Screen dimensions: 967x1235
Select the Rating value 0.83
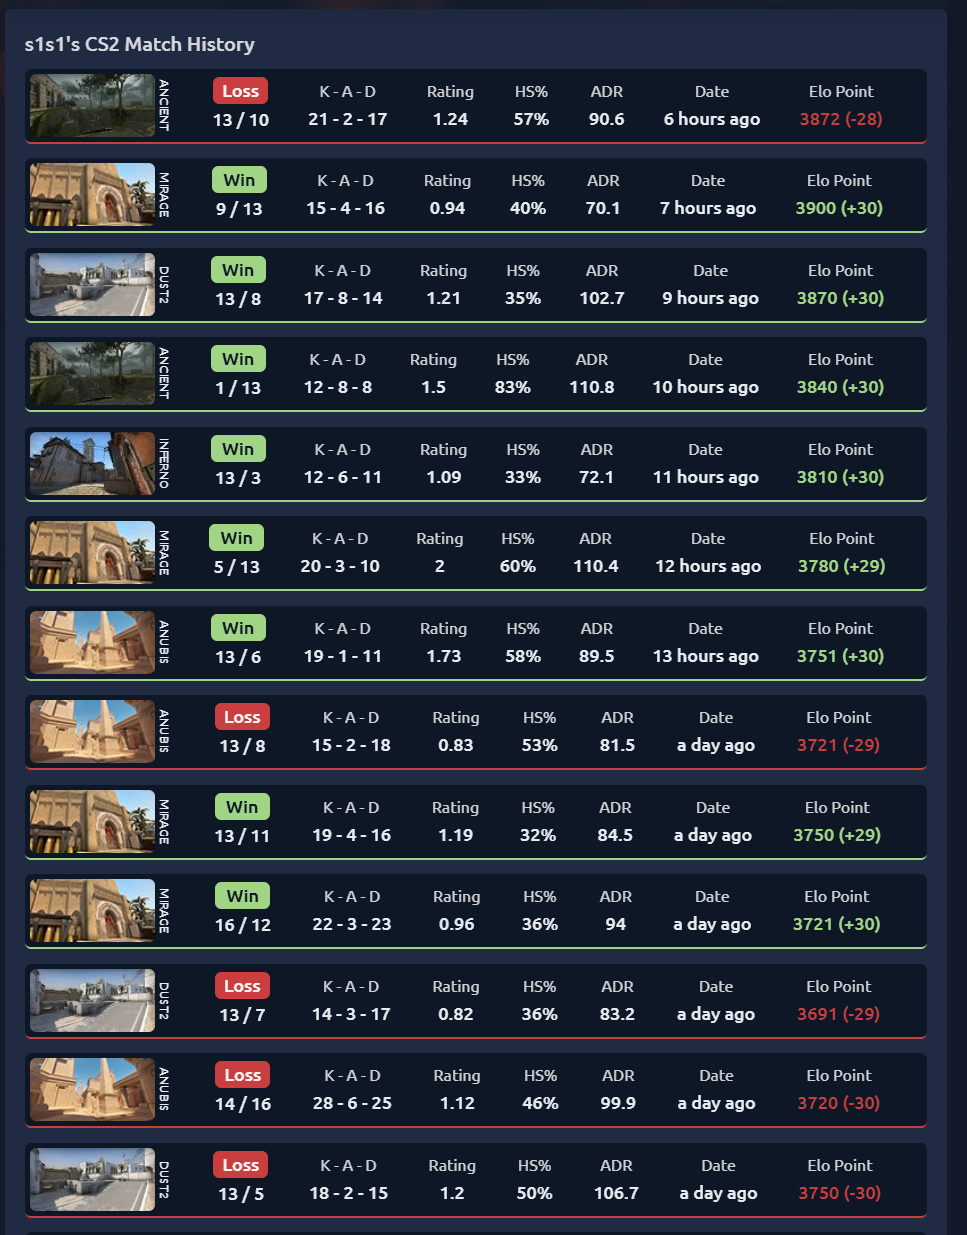(x=455, y=745)
